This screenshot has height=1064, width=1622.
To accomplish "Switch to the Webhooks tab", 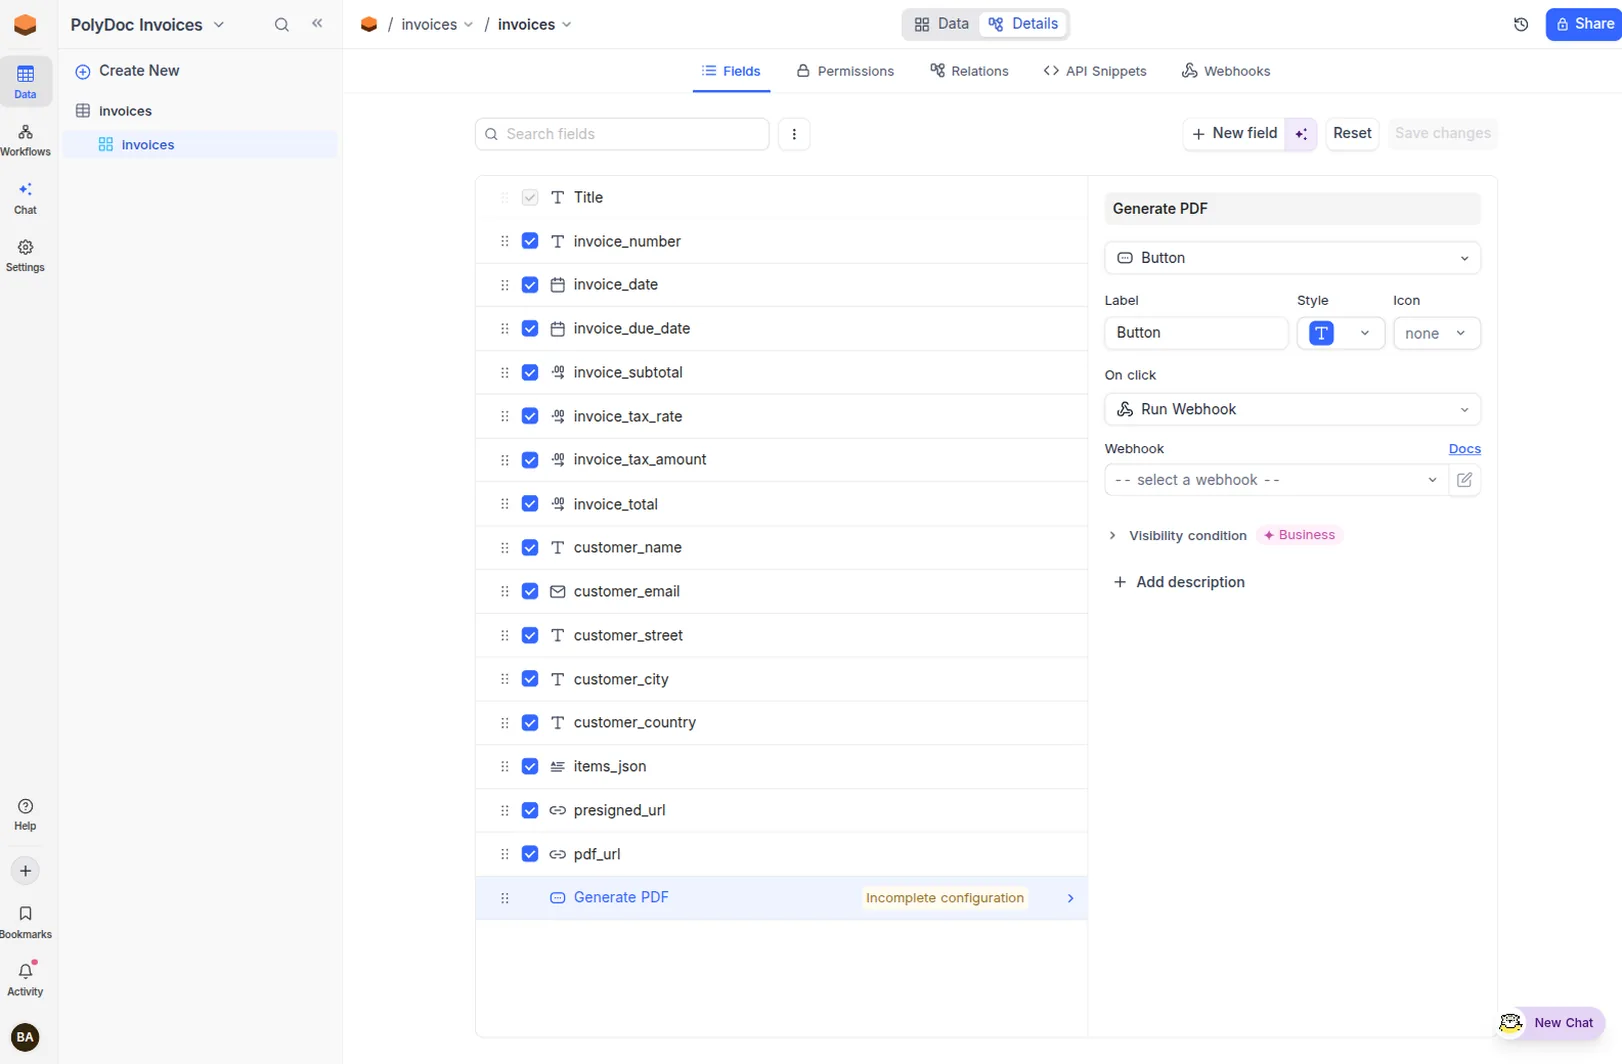I will (x=1226, y=71).
